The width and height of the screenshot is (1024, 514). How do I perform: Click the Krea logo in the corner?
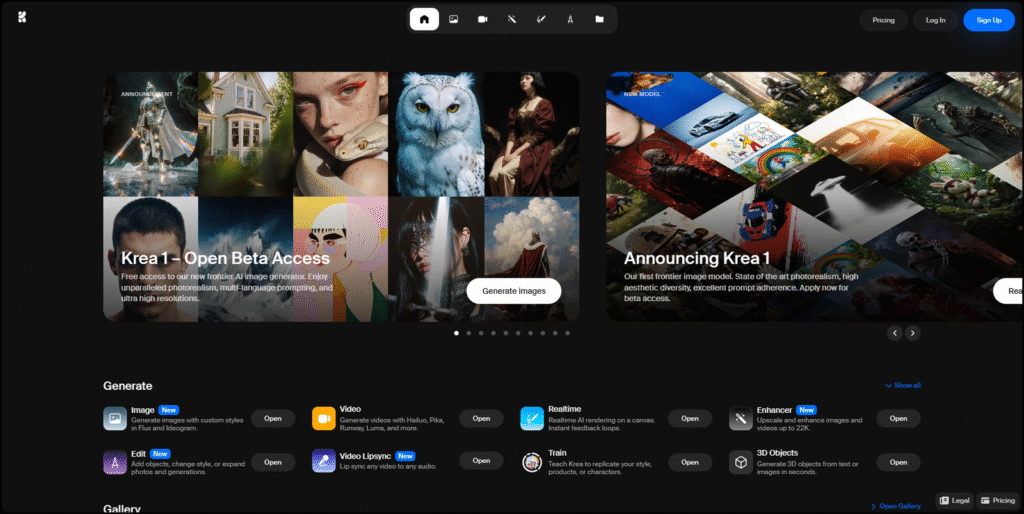[22, 17]
